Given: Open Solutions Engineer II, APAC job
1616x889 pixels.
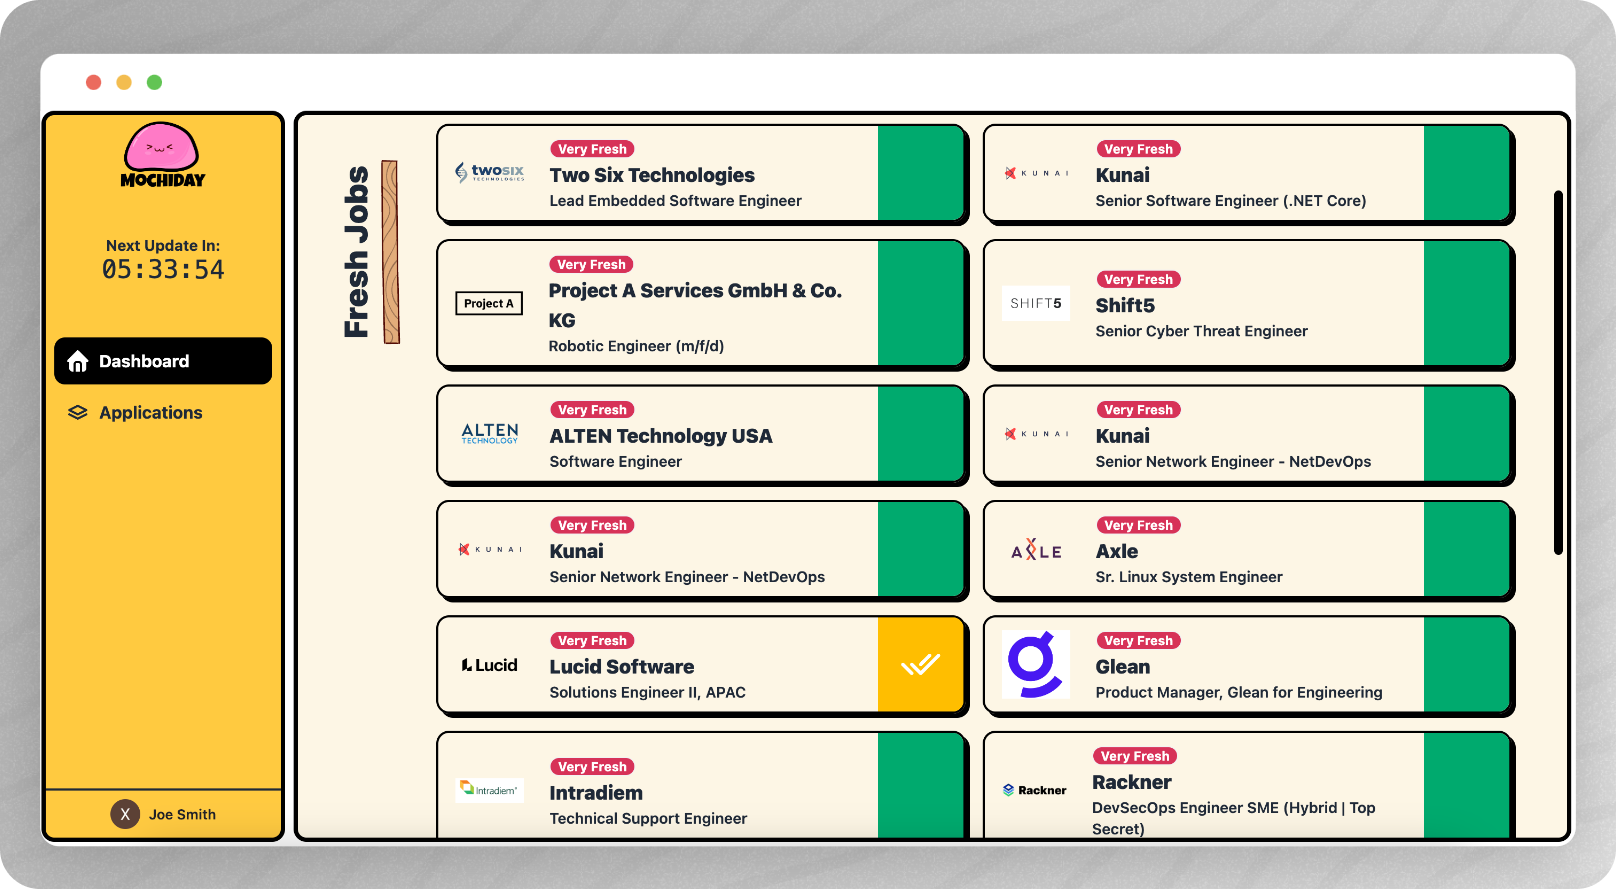Looking at the screenshot, I should [647, 692].
